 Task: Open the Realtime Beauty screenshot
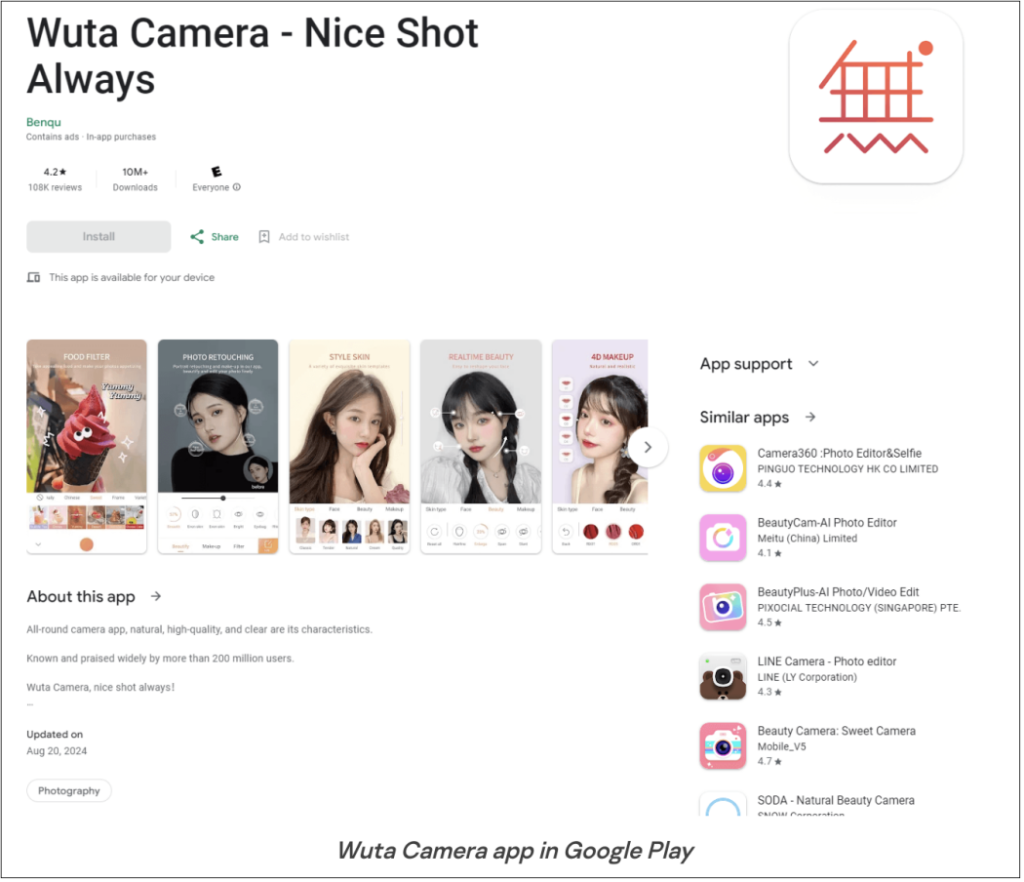click(x=480, y=446)
